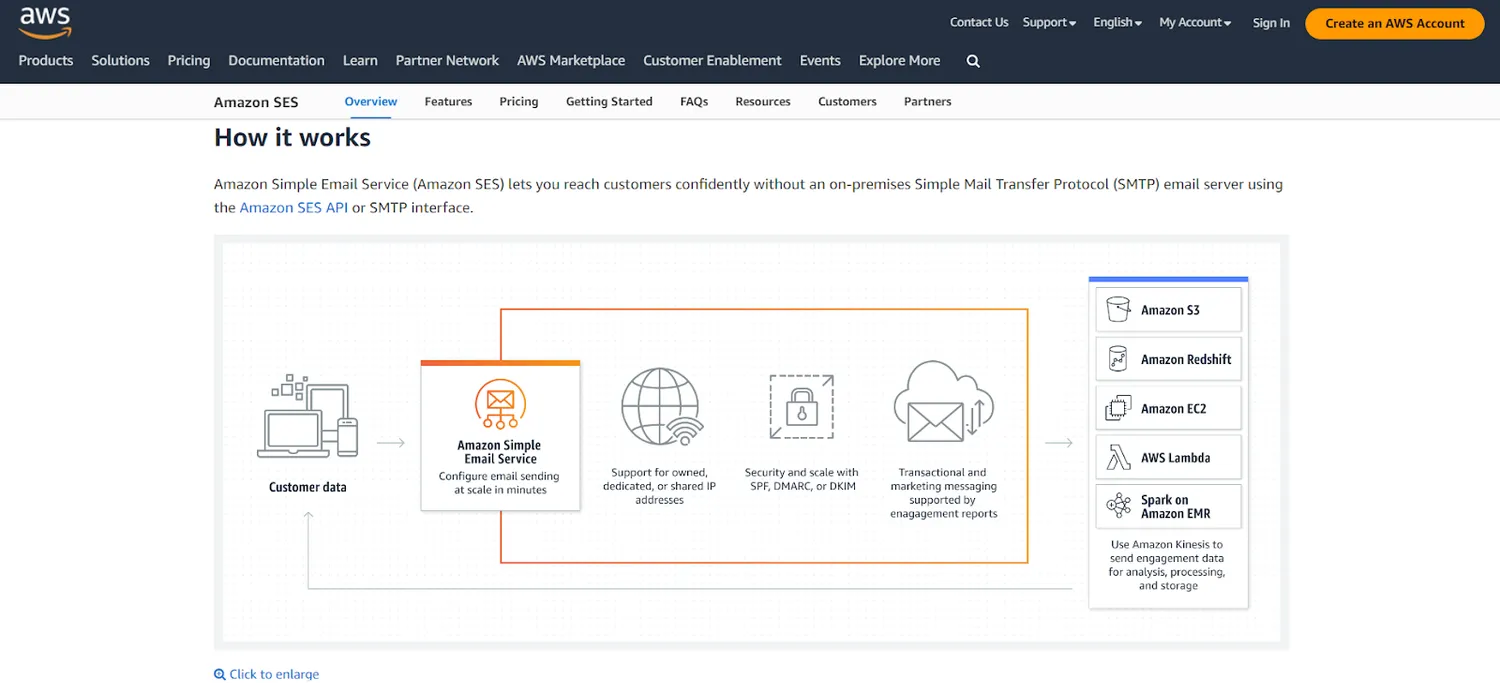Viewport: 1500px width, 683px height.
Task: Expand the Support dropdown
Action: (x=1049, y=22)
